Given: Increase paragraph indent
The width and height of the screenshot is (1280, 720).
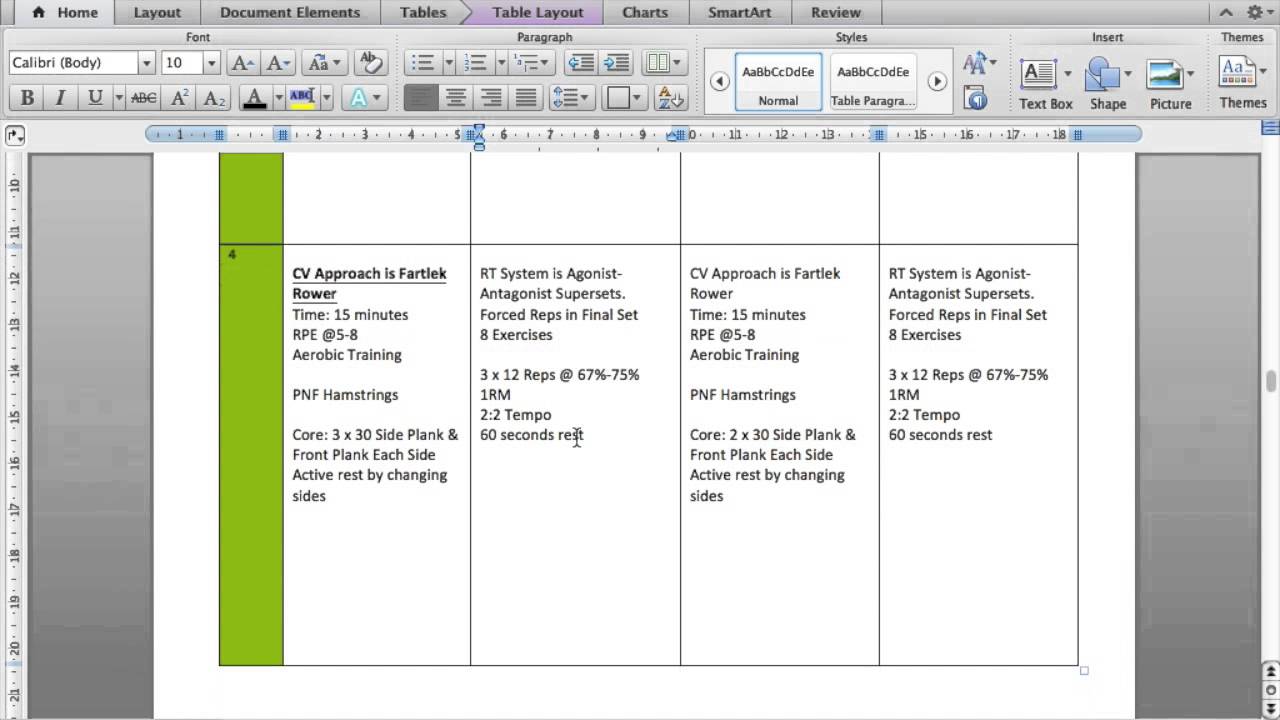Looking at the screenshot, I should click(616, 63).
